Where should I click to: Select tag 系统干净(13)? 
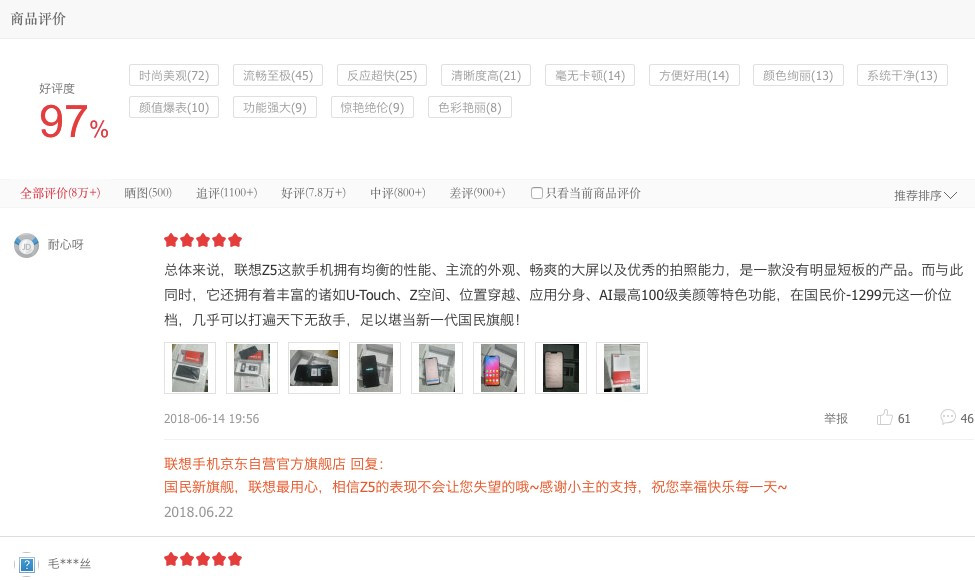[902, 75]
